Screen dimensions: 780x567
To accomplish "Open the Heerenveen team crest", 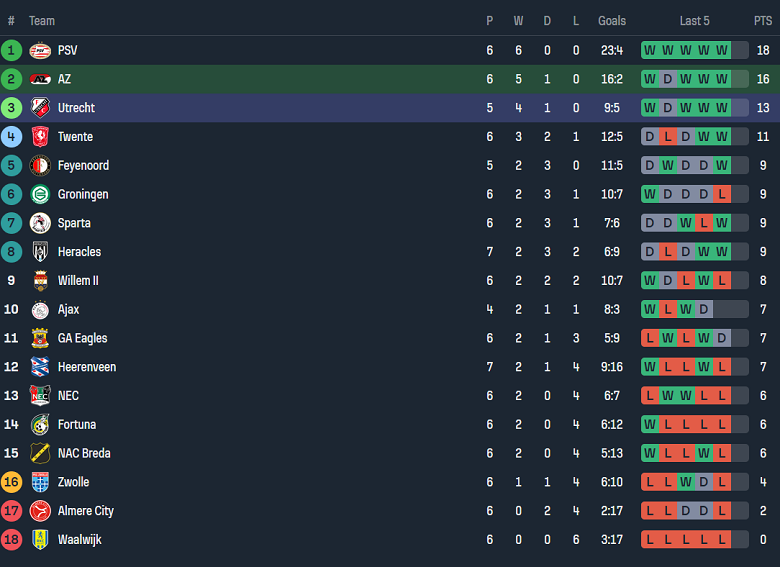I will (x=40, y=367).
